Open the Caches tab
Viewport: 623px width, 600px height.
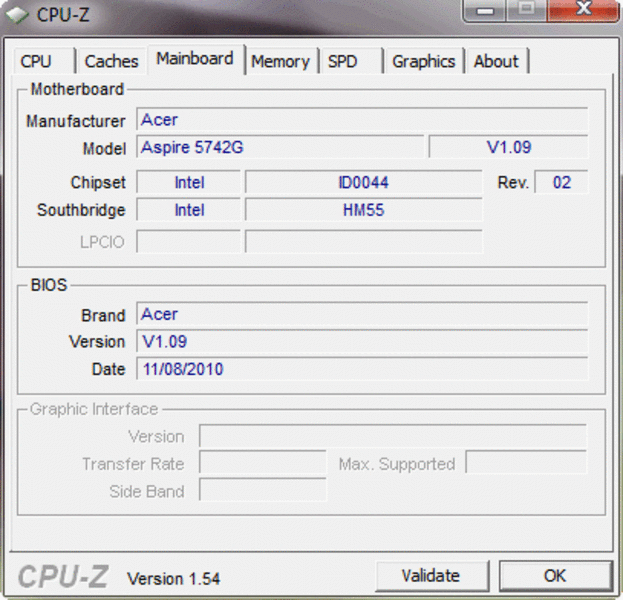(112, 61)
